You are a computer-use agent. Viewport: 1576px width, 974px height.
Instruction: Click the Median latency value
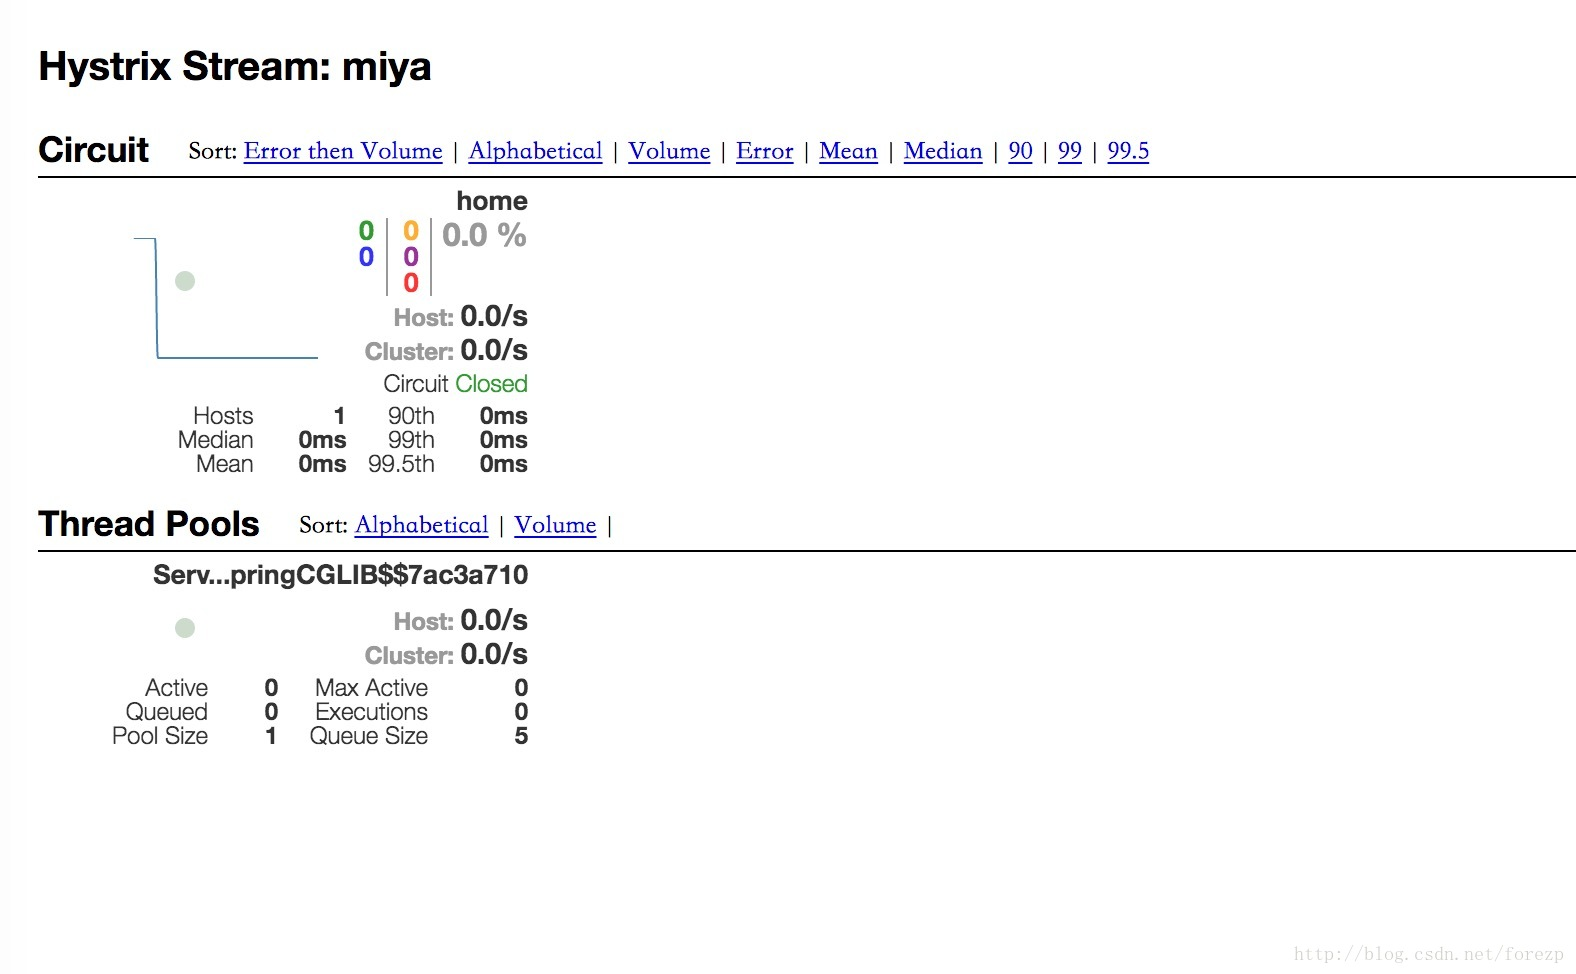tap(322, 440)
